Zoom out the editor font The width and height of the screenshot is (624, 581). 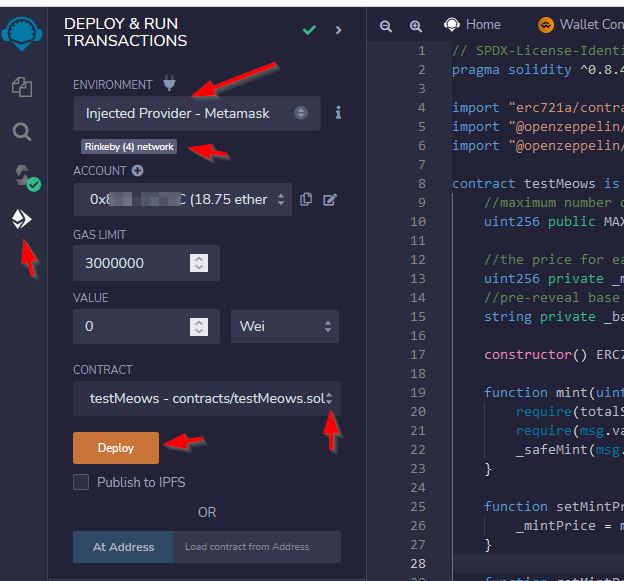386,26
